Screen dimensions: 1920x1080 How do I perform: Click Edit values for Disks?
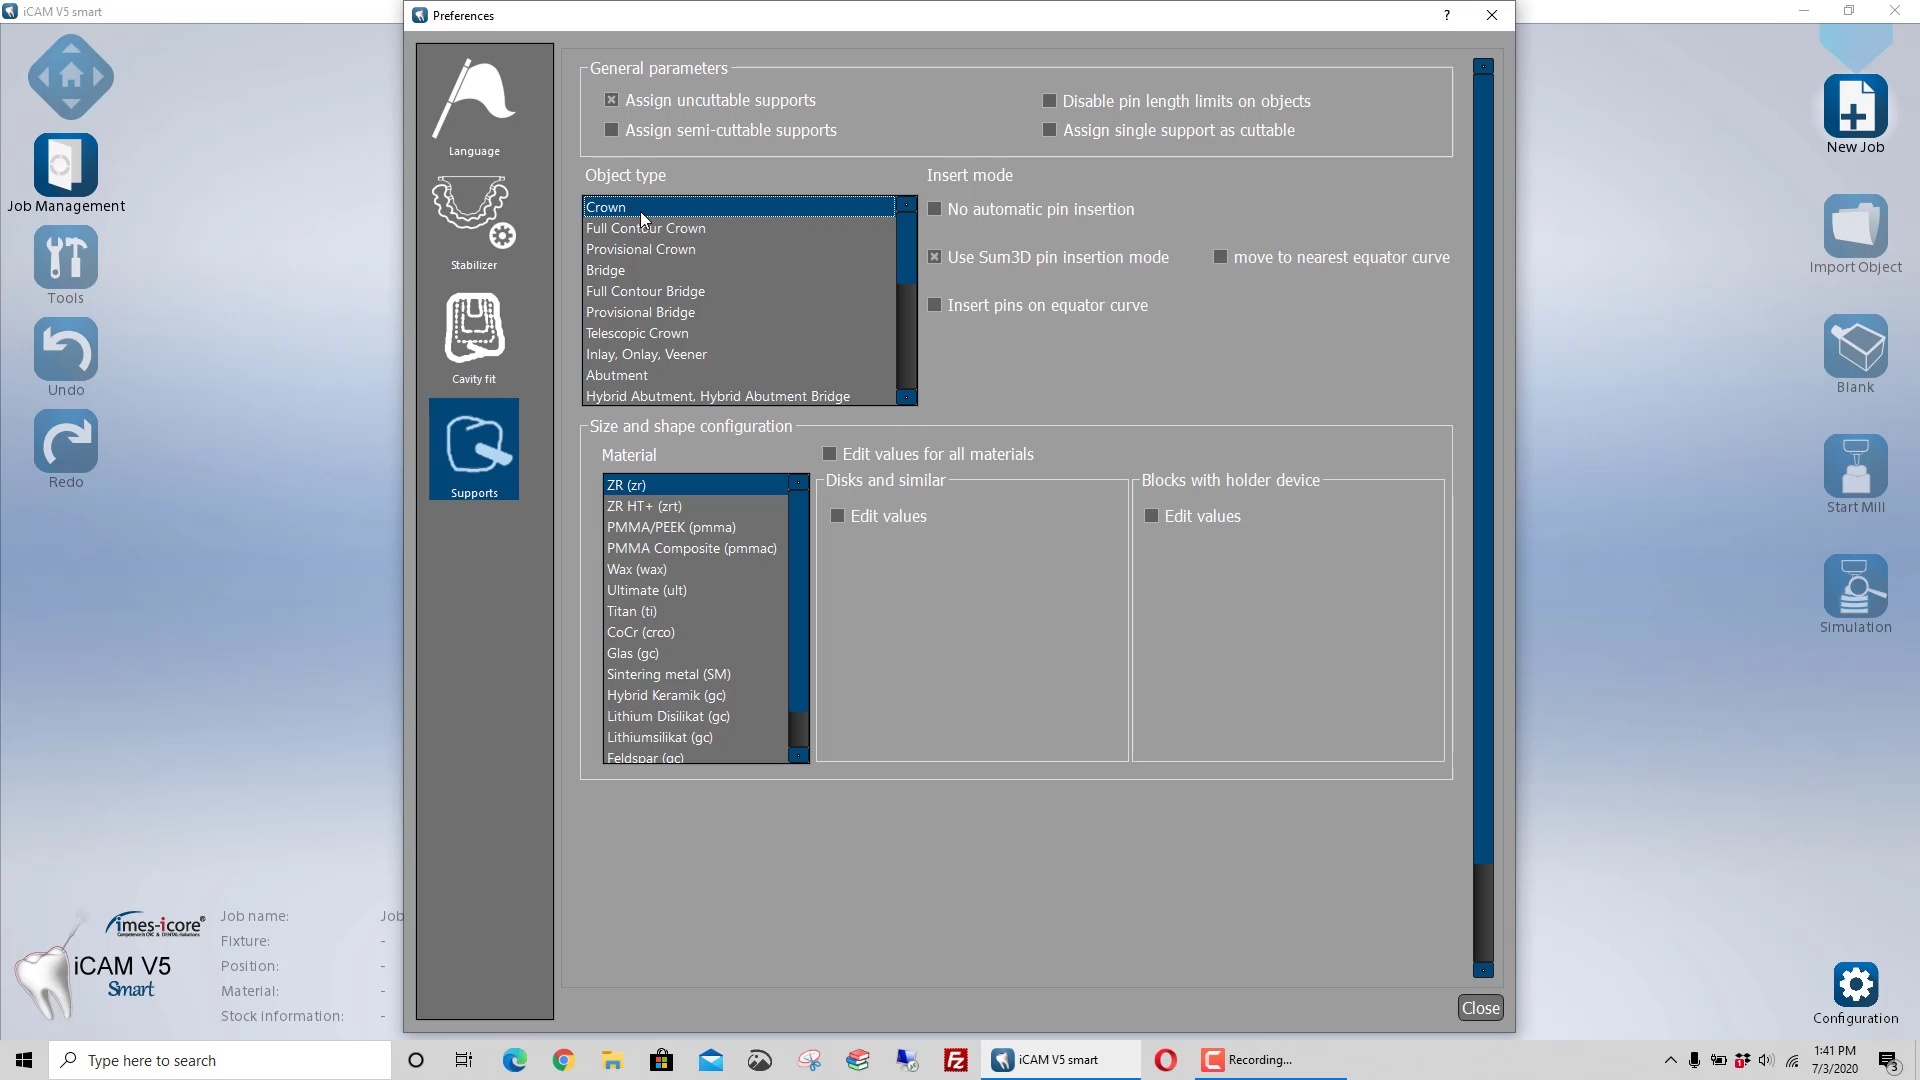coord(837,516)
